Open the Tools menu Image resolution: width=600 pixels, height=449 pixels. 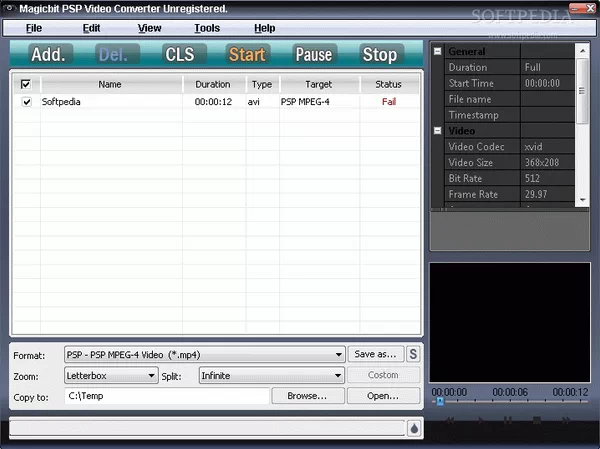[x=207, y=28]
